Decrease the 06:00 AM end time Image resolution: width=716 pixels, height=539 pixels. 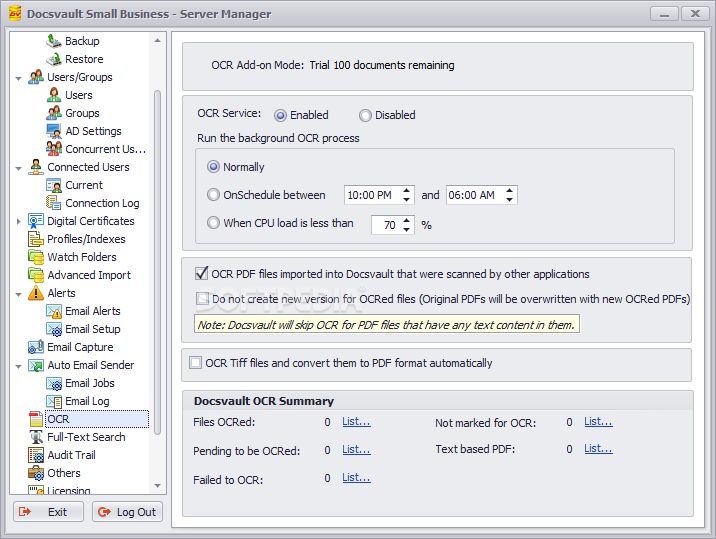tap(510, 200)
